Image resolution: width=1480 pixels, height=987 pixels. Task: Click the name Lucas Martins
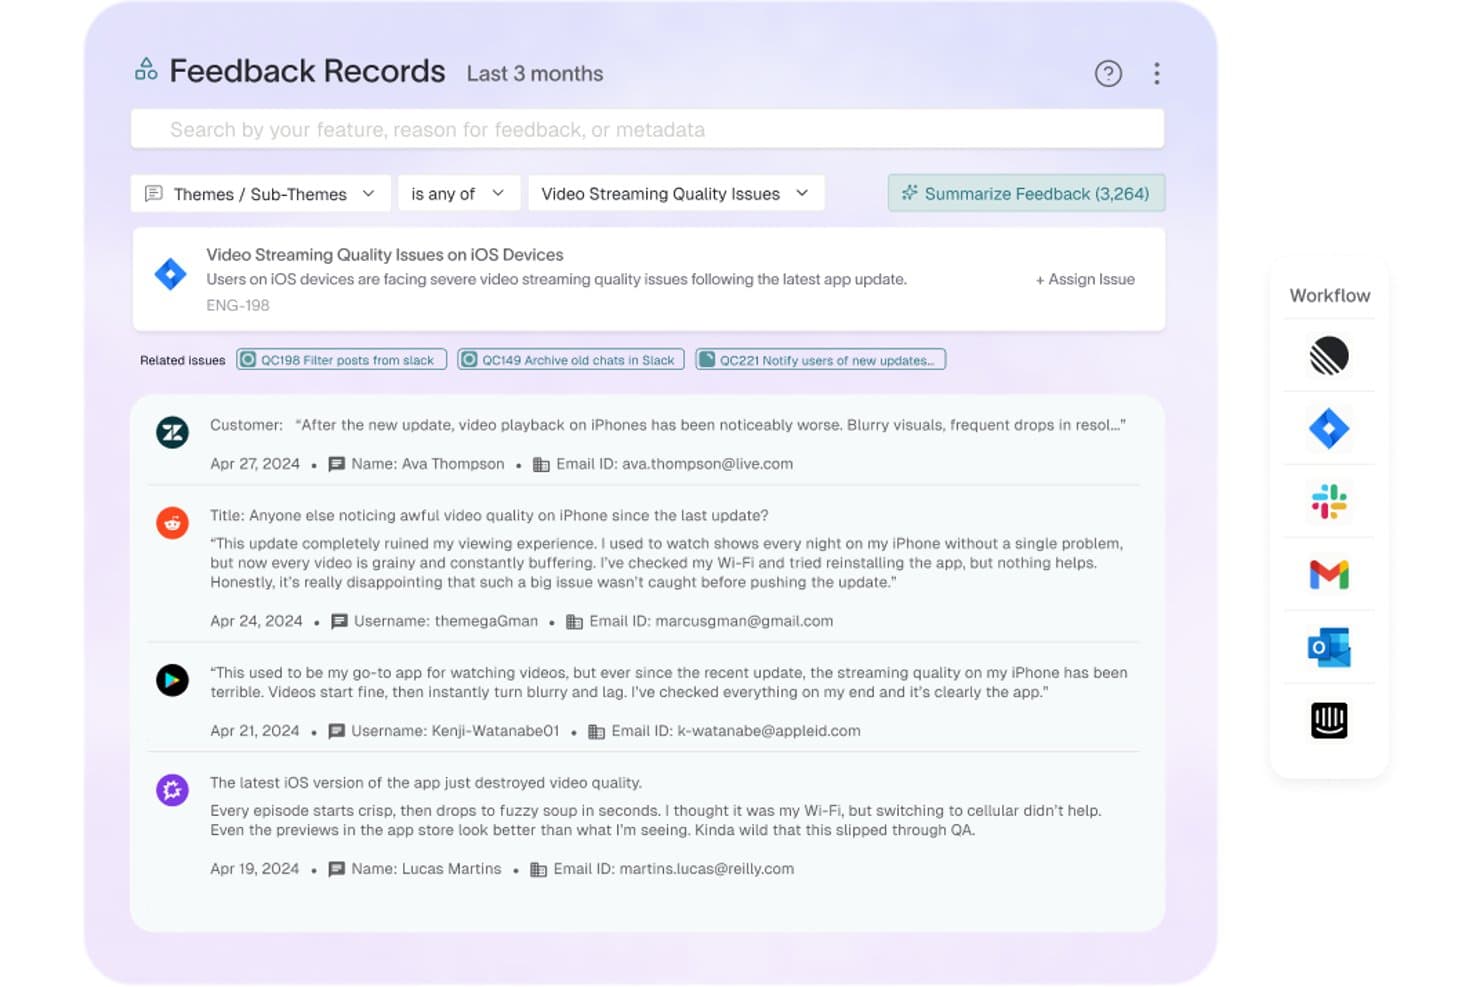coord(451,869)
